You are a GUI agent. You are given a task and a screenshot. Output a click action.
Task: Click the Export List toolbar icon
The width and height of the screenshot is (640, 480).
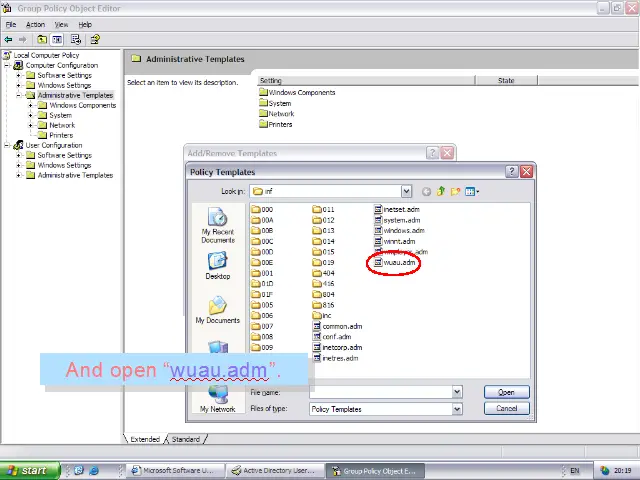coord(76,40)
